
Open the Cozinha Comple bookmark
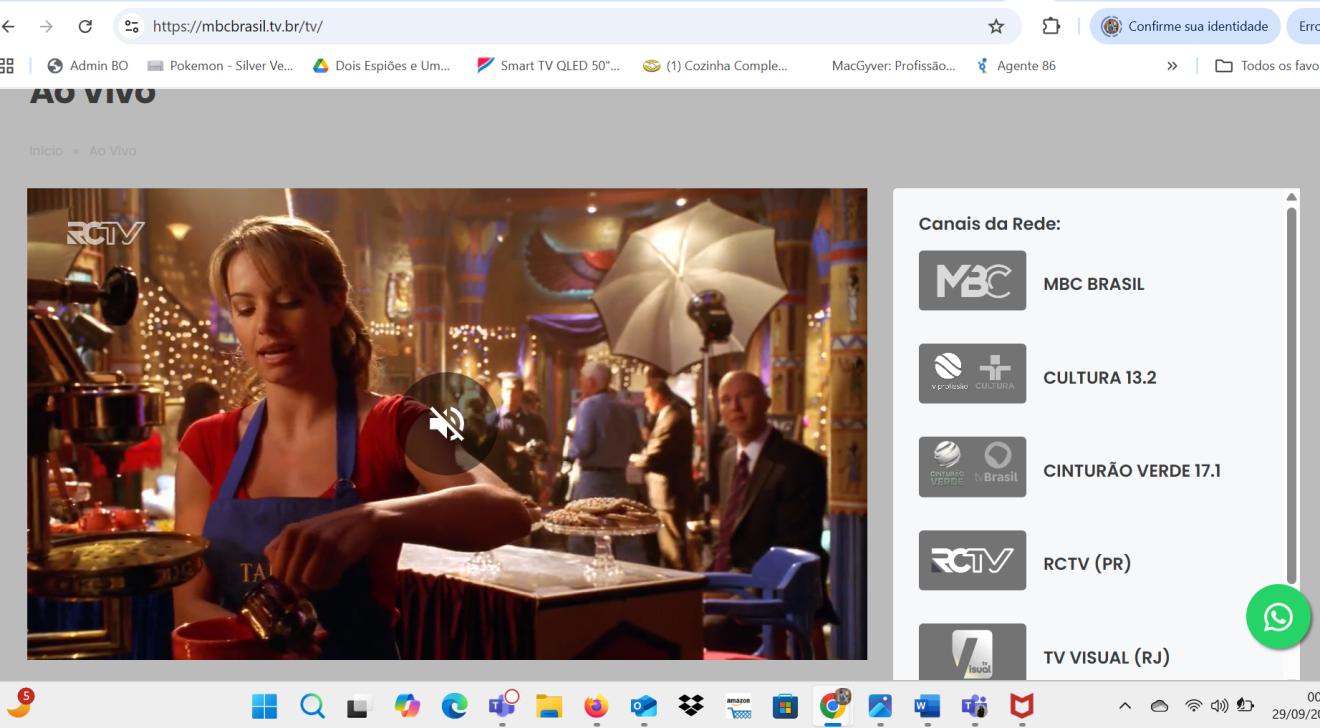click(x=716, y=66)
